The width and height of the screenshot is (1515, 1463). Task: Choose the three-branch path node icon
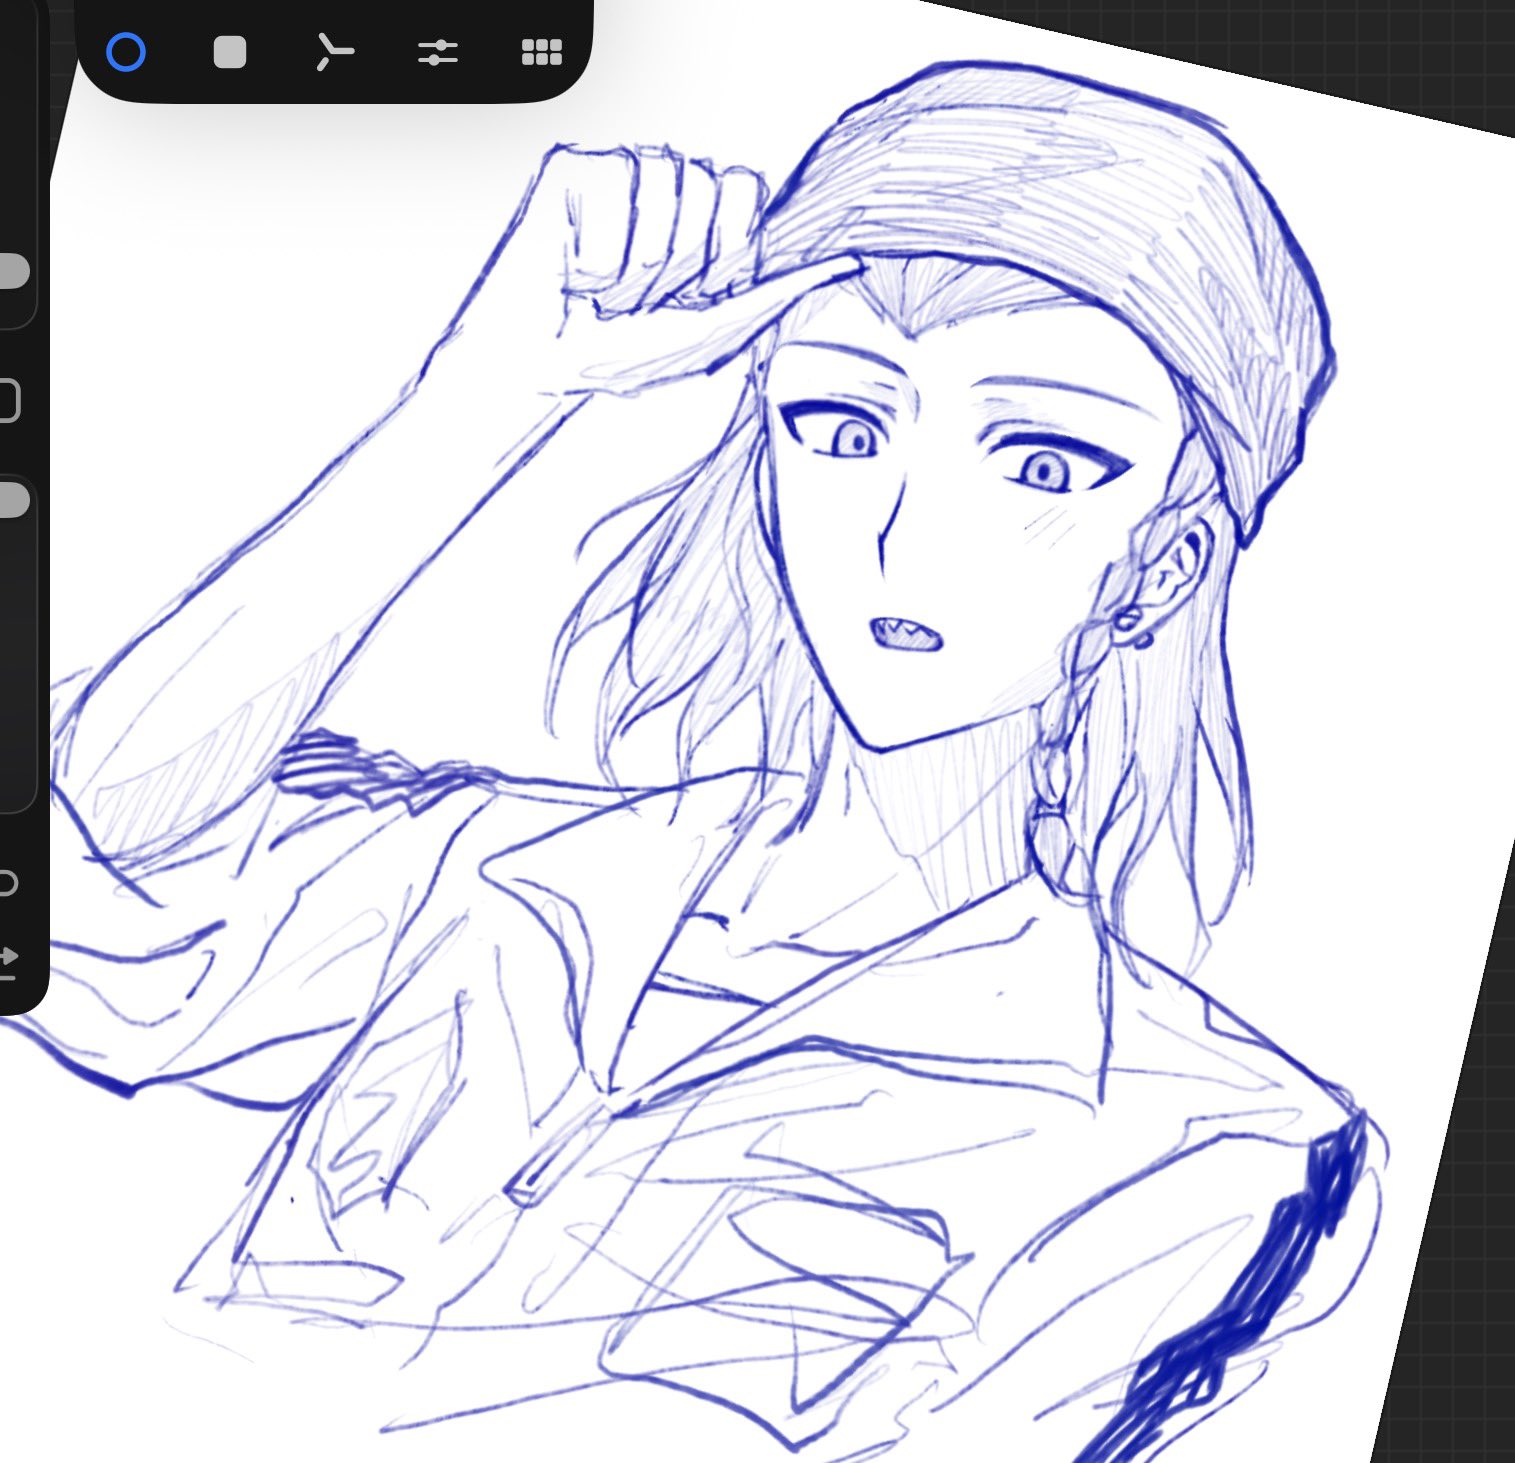334,52
